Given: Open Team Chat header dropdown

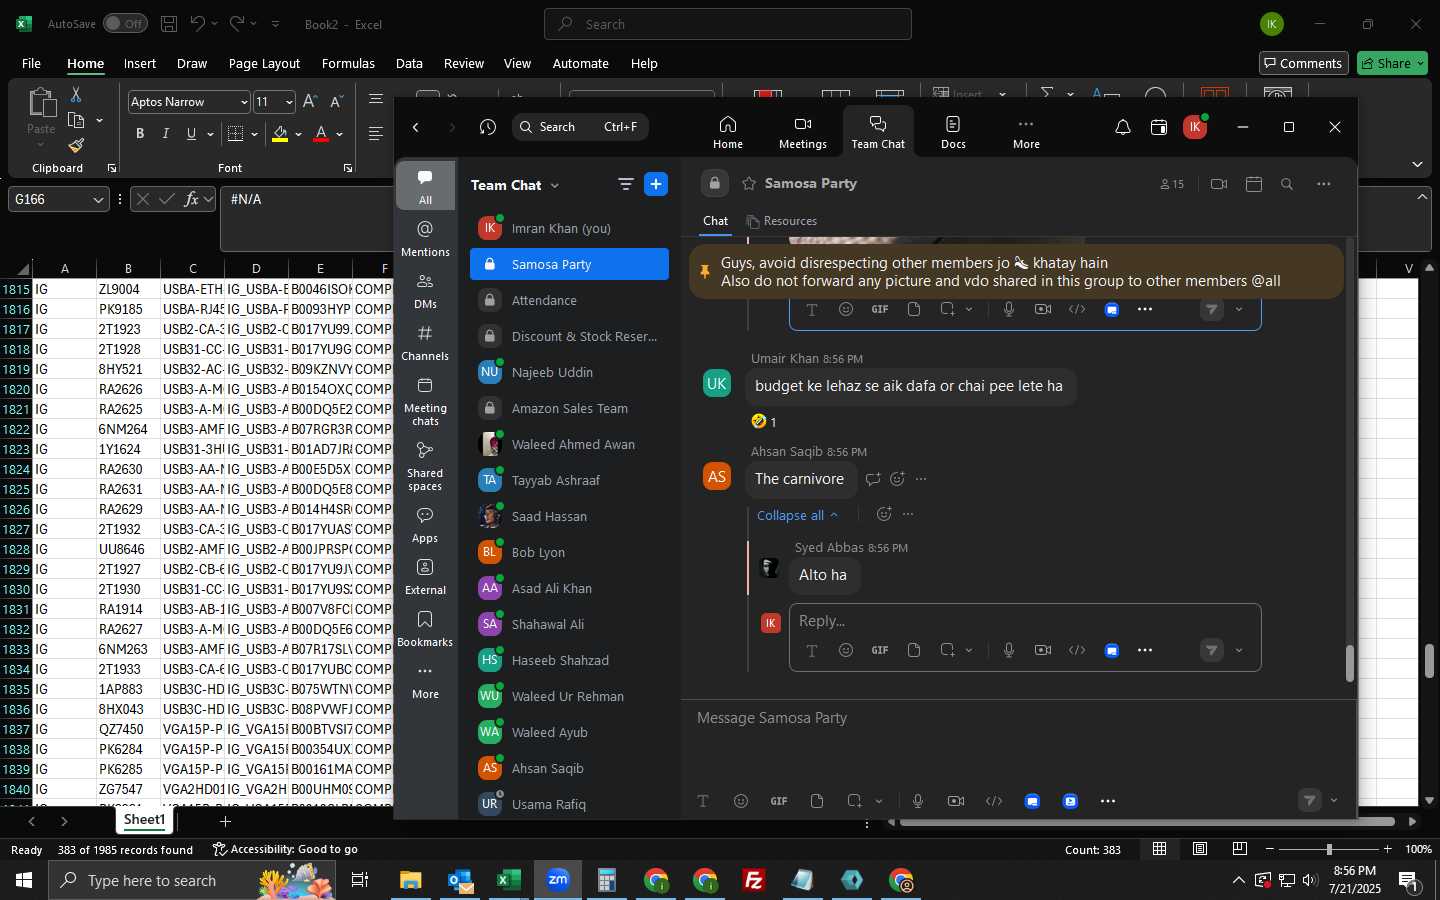Looking at the screenshot, I should coord(555,185).
